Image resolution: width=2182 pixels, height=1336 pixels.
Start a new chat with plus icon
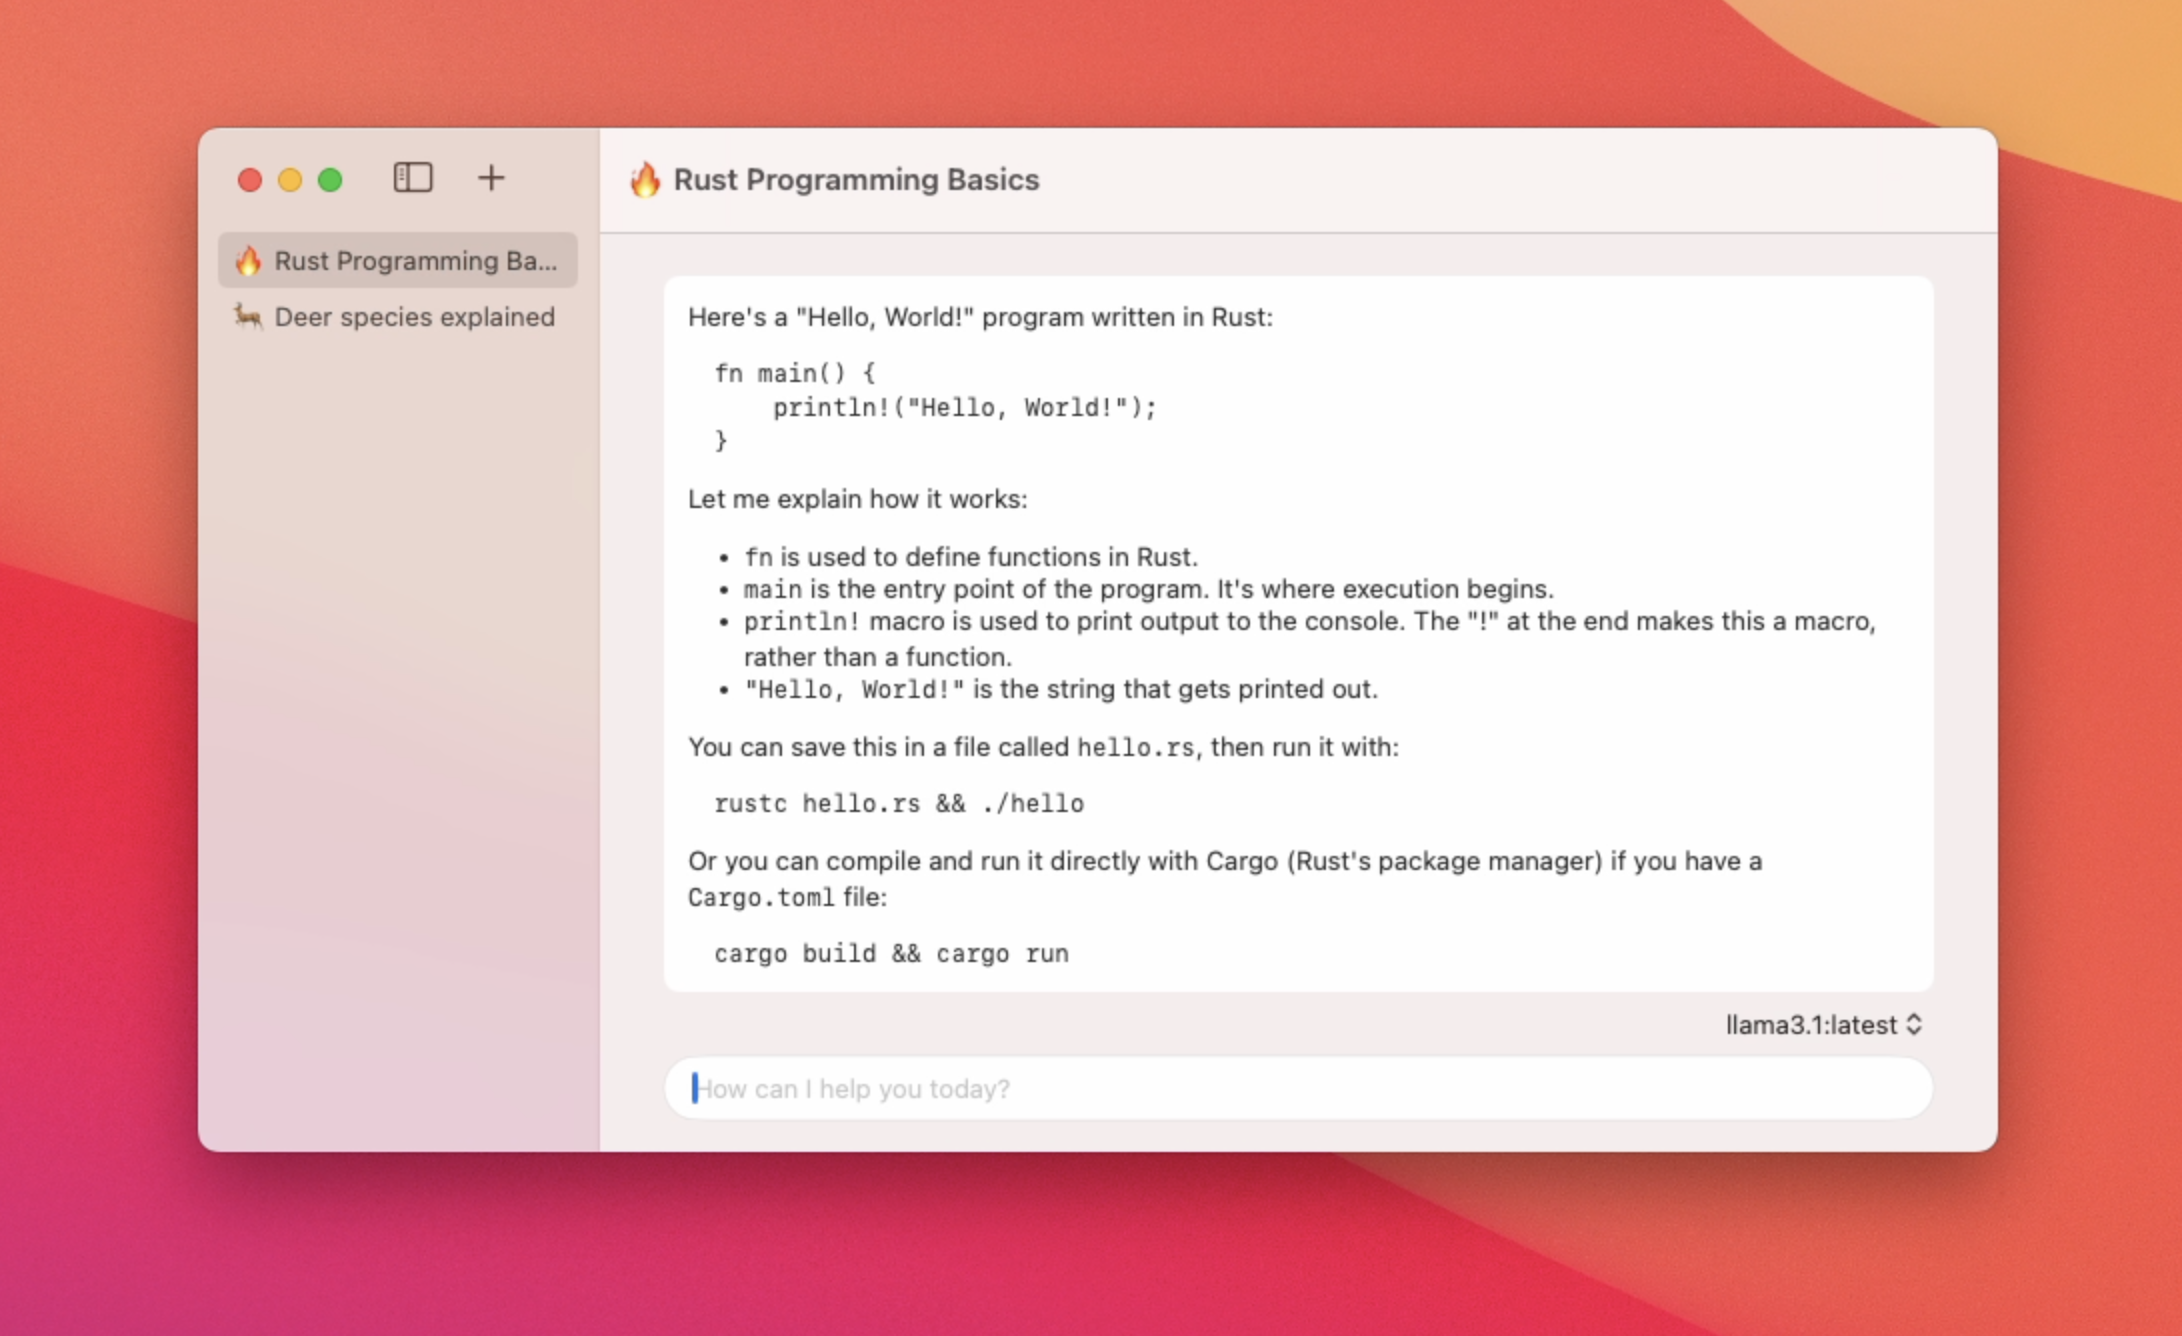click(x=491, y=178)
